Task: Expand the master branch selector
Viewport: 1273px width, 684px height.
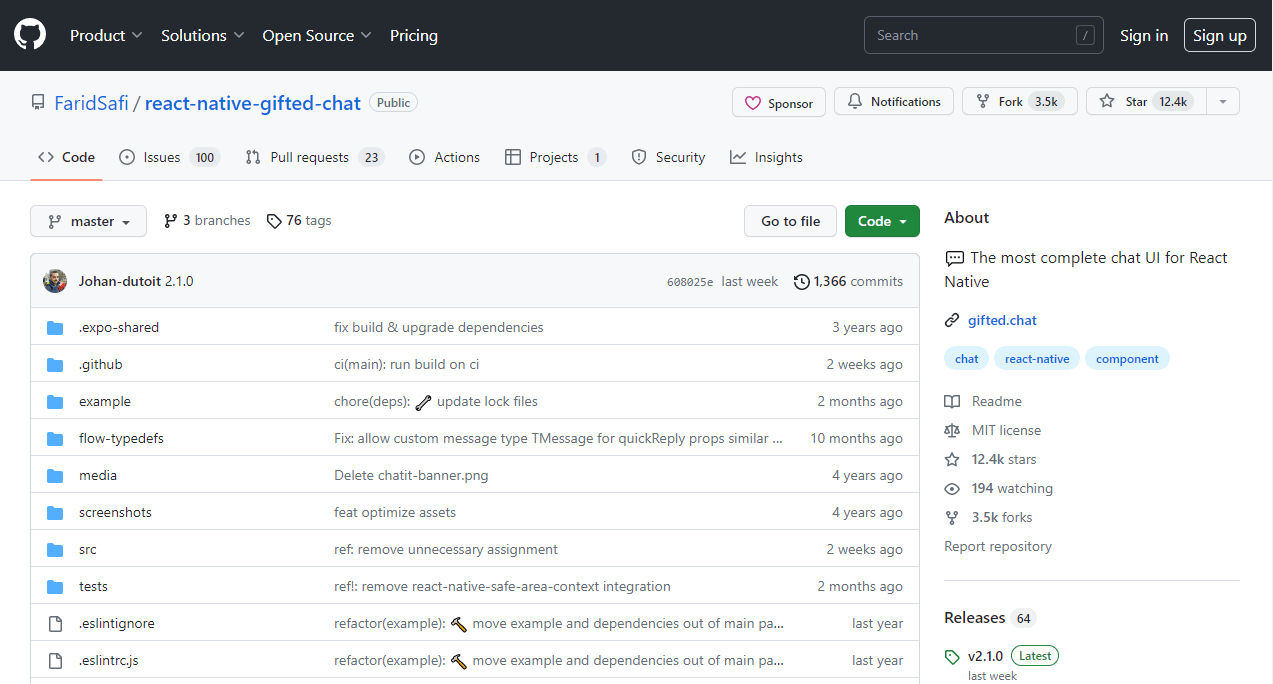Action: [x=88, y=221]
